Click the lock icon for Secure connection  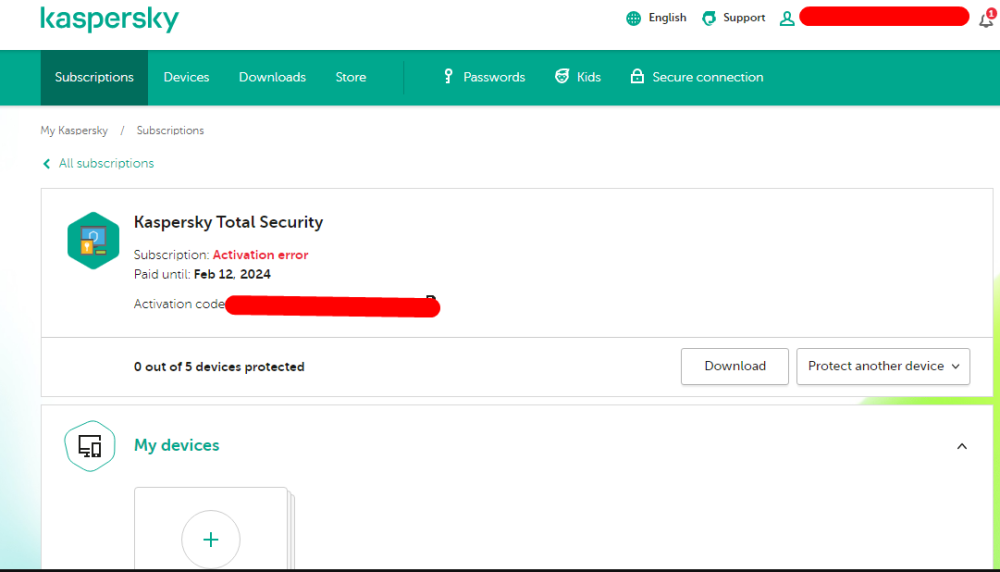pyautogui.click(x=637, y=77)
